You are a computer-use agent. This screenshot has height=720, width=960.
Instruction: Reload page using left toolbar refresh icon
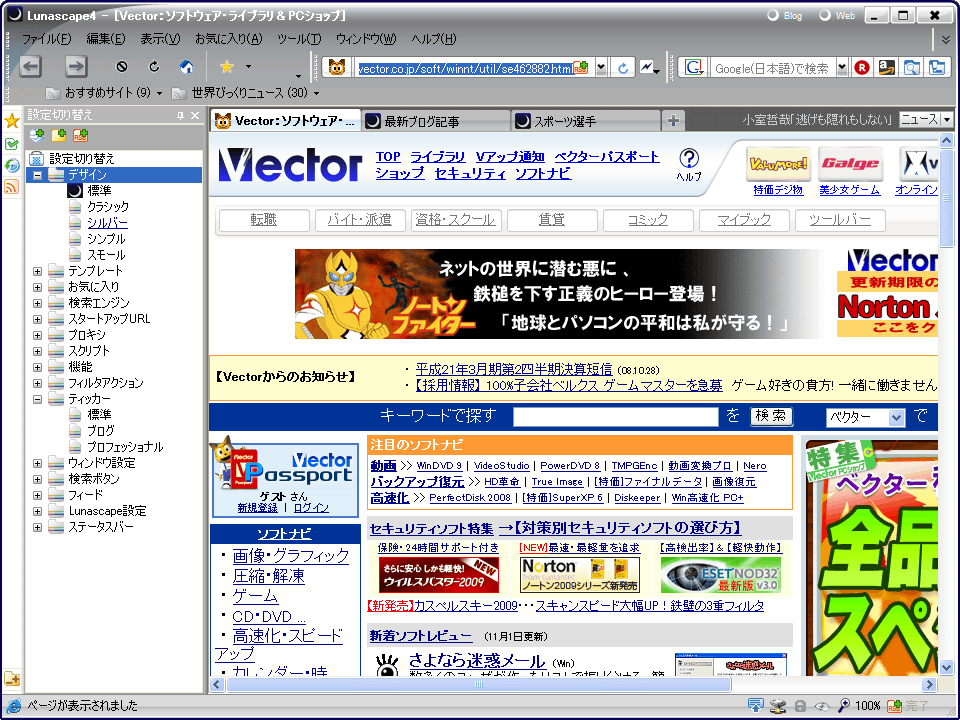coord(154,66)
